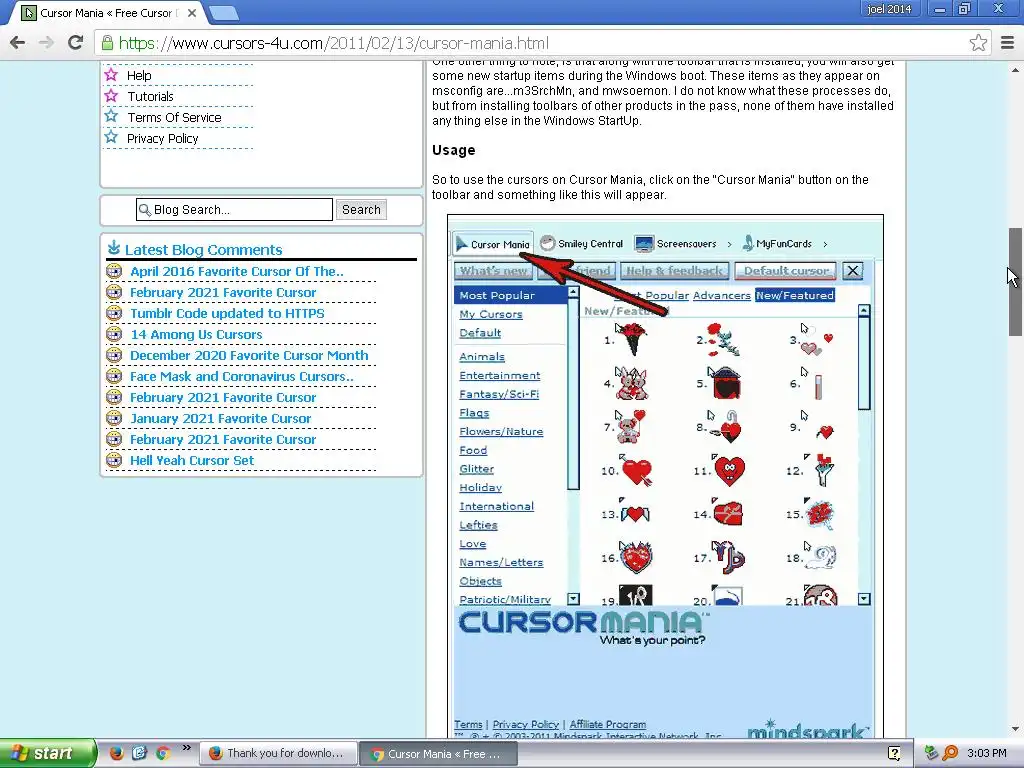Reload the page with the refresh icon

click(76, 43)
